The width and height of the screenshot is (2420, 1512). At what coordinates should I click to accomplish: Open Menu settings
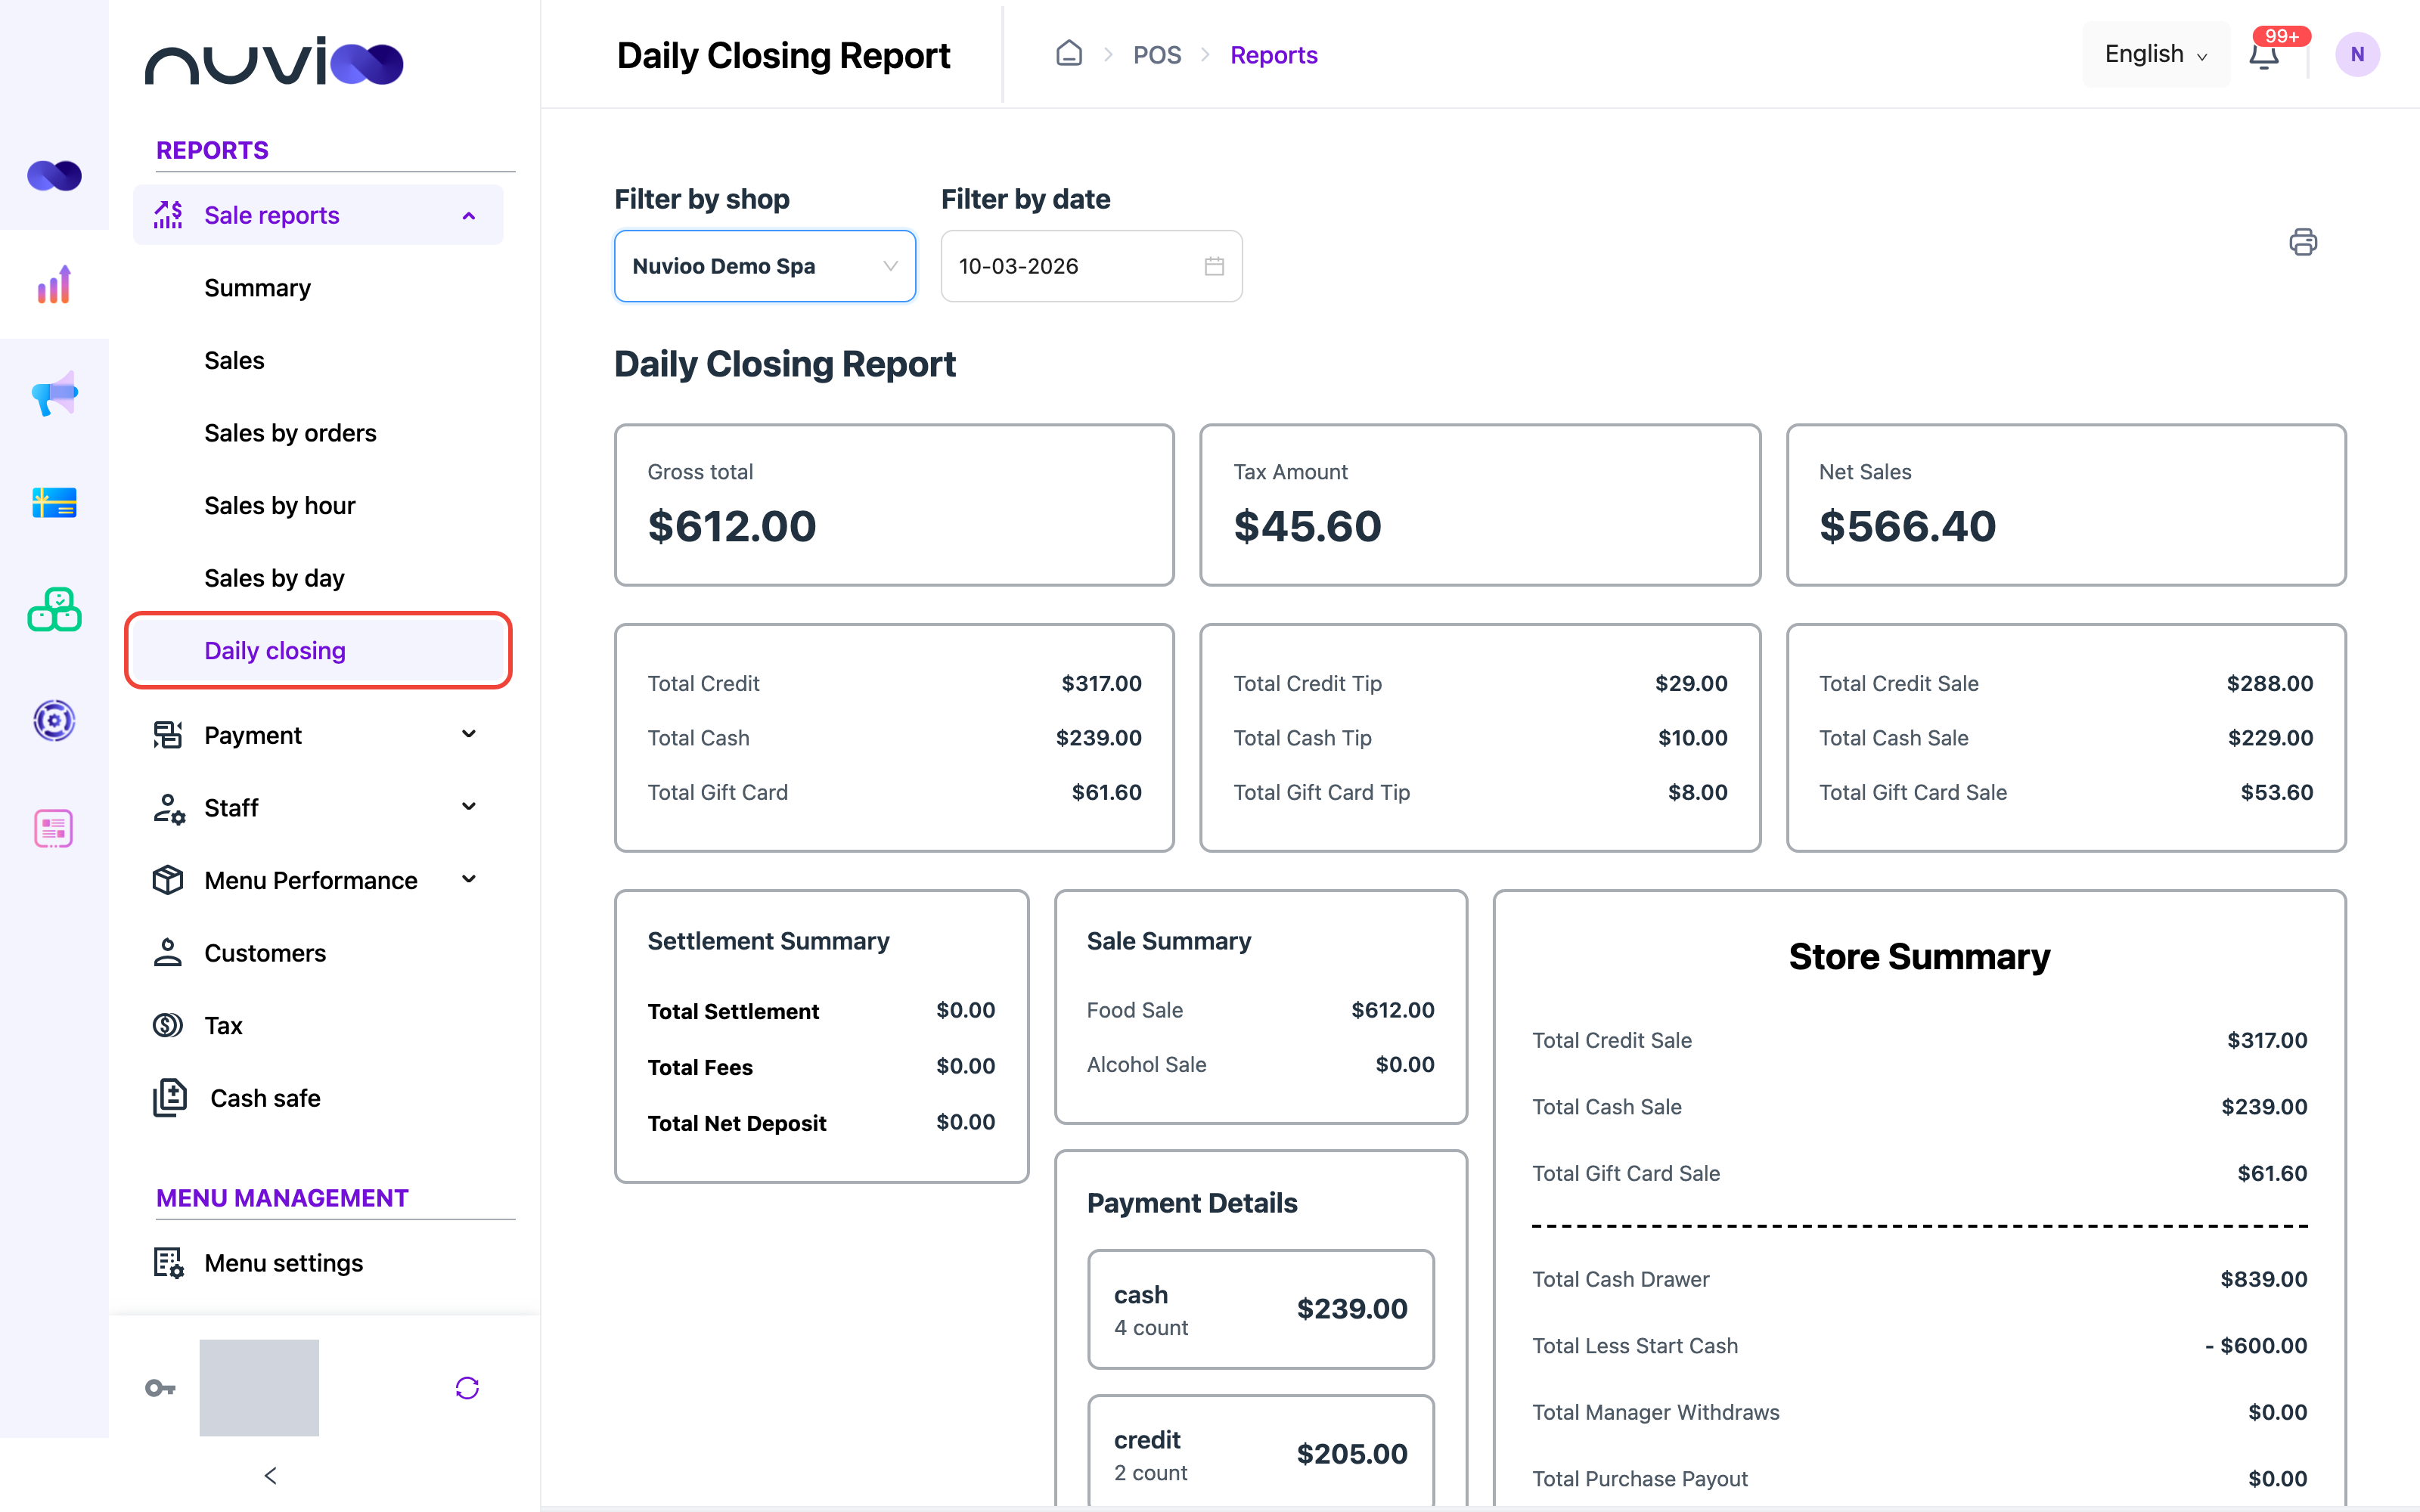click(283, 1263)
